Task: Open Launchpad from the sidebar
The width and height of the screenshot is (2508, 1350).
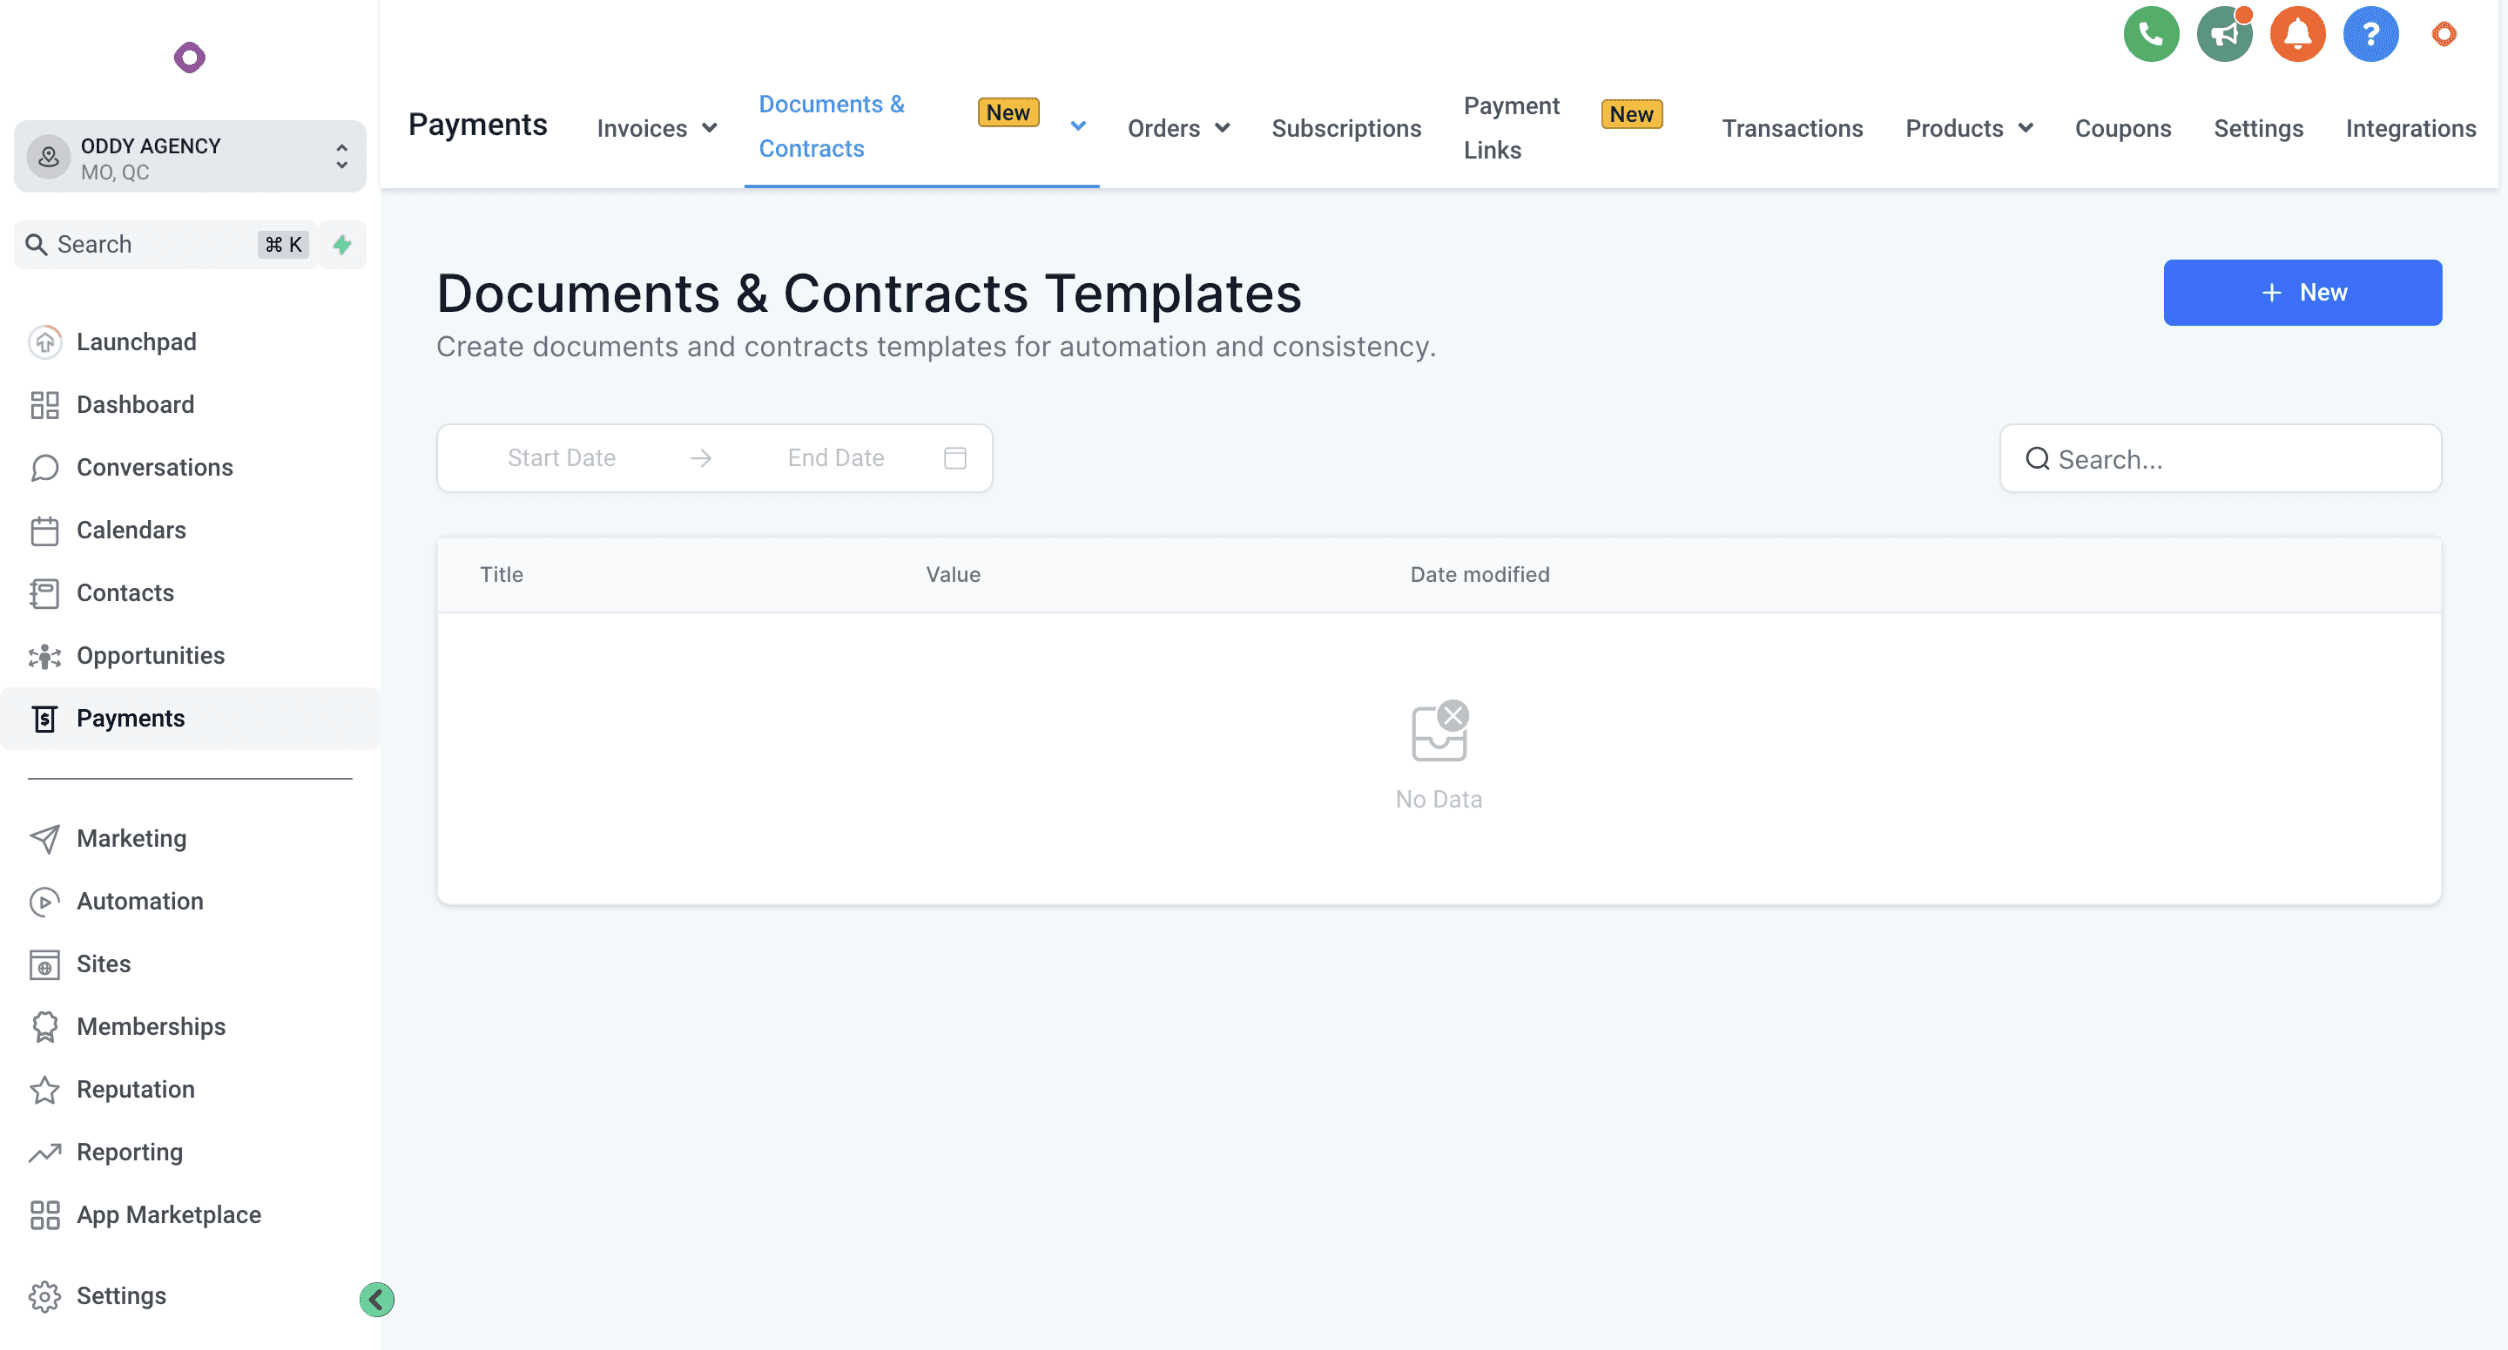Action: pos(136,342)
